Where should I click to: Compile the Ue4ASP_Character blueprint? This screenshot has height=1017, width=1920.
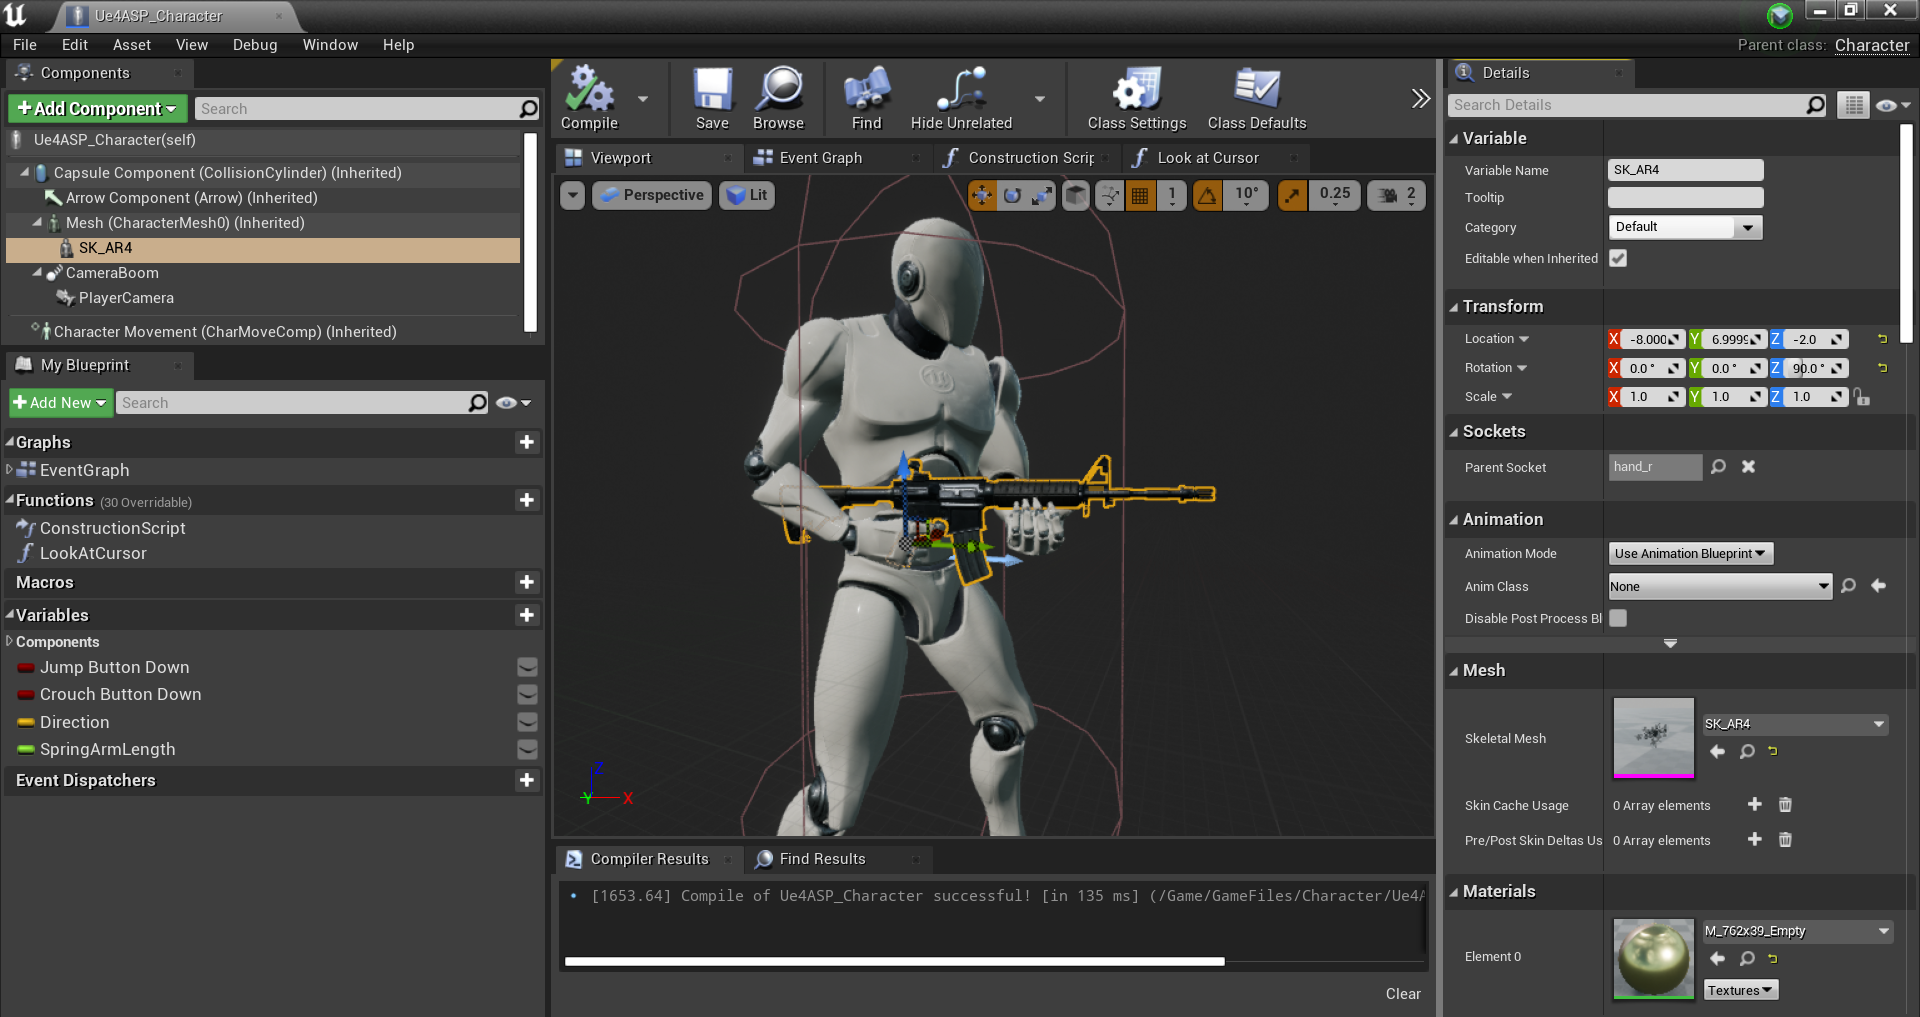(588, 97)
